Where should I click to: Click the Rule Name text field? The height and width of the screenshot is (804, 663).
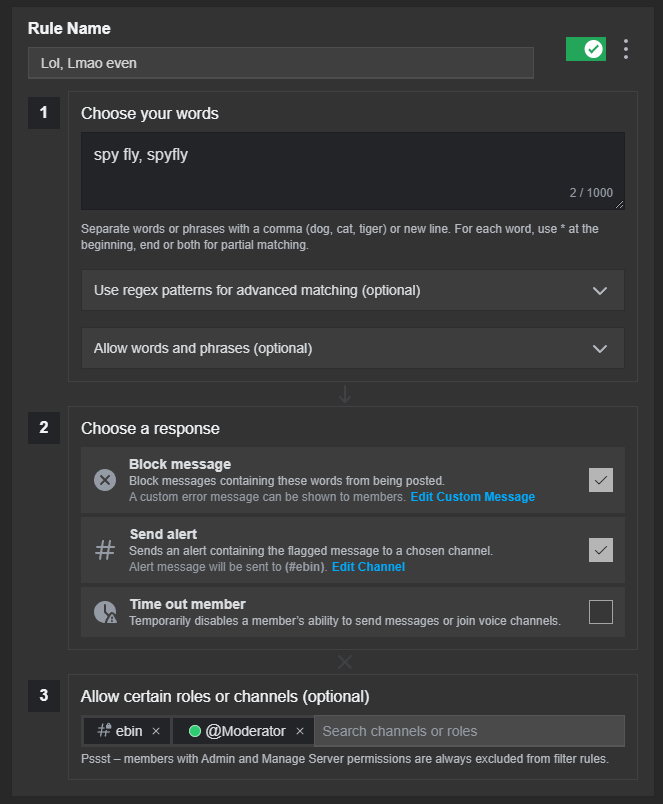tap(281, 63)
